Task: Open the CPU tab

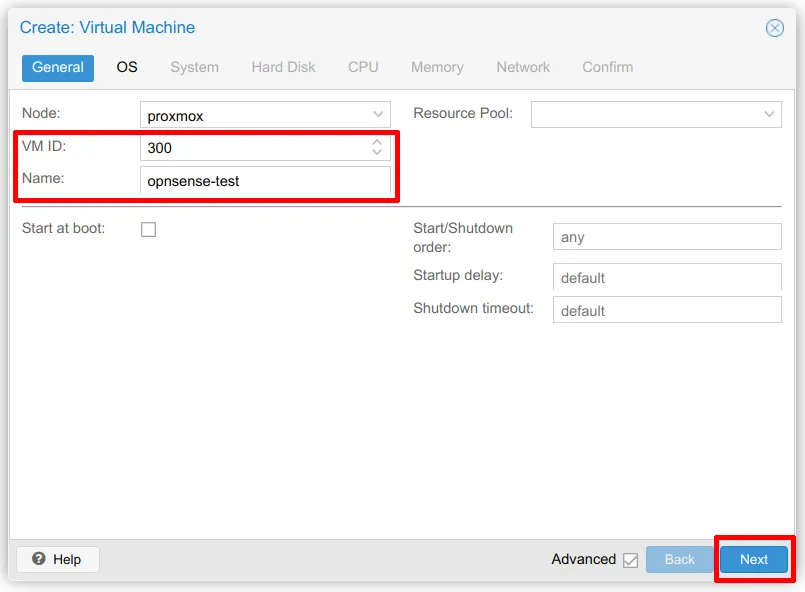Action: point(363,67)
